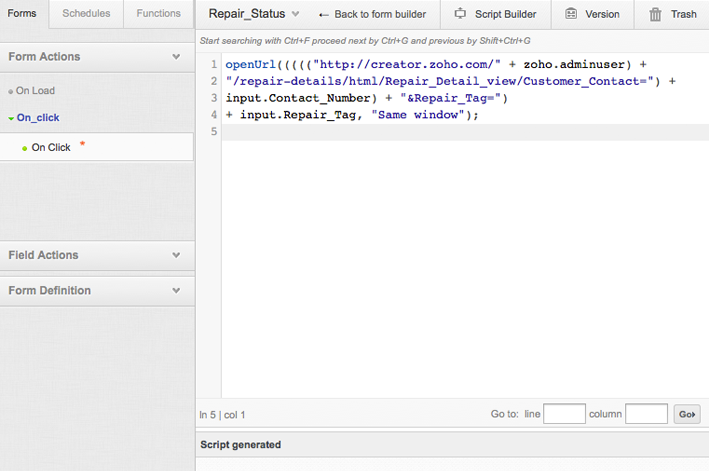Click the Script Builder icon
This screenshot has width=709, height=471.
coord(460,14)
